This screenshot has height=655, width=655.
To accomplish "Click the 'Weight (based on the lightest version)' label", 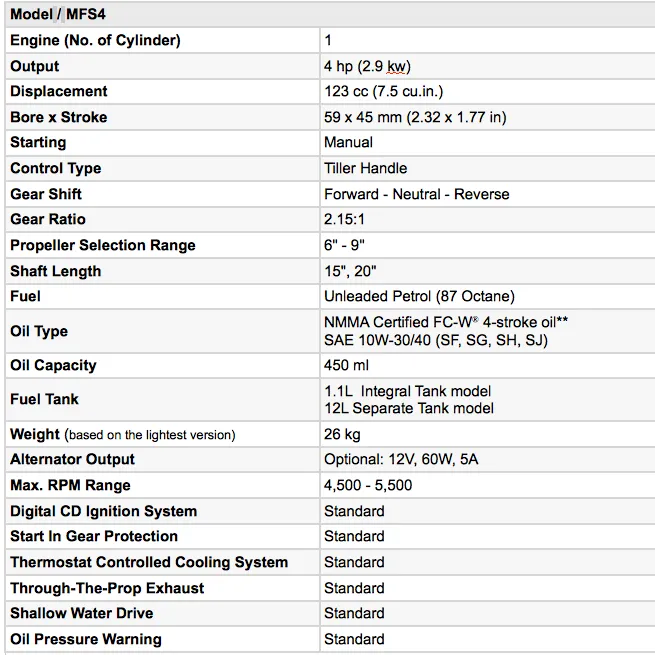I will pyautogui.click(x=123, y=434).
